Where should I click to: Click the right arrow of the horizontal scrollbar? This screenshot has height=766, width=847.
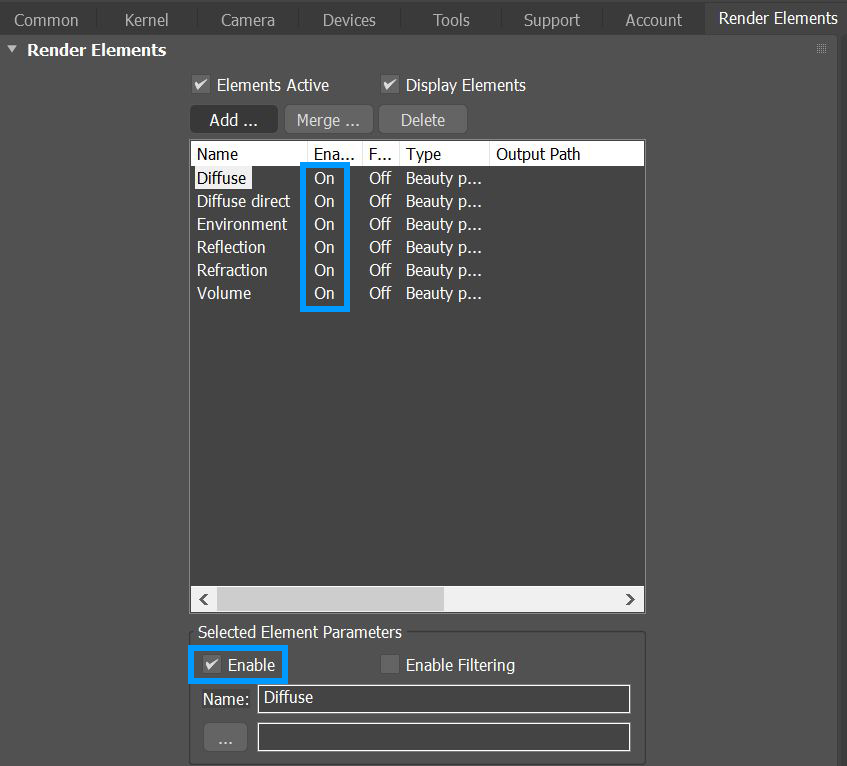pos(630,599)
